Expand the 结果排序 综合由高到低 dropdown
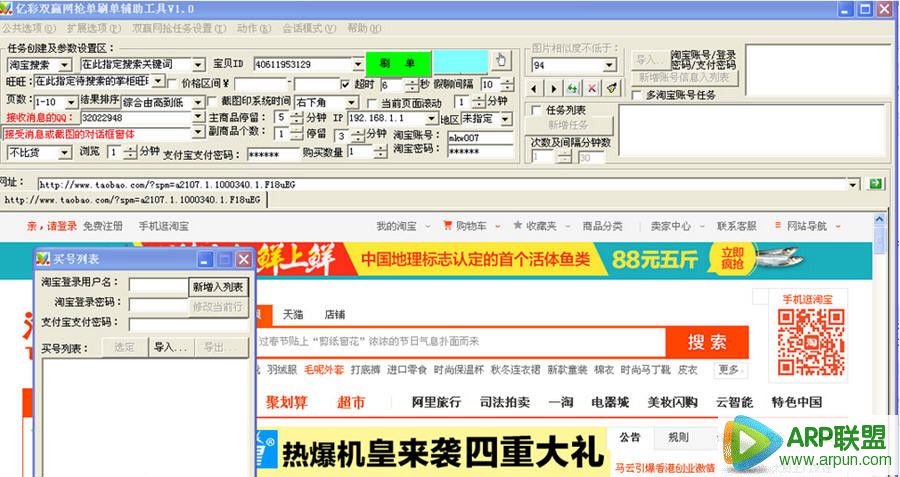This screenshot has height=477, width=900. pos(198,103)
